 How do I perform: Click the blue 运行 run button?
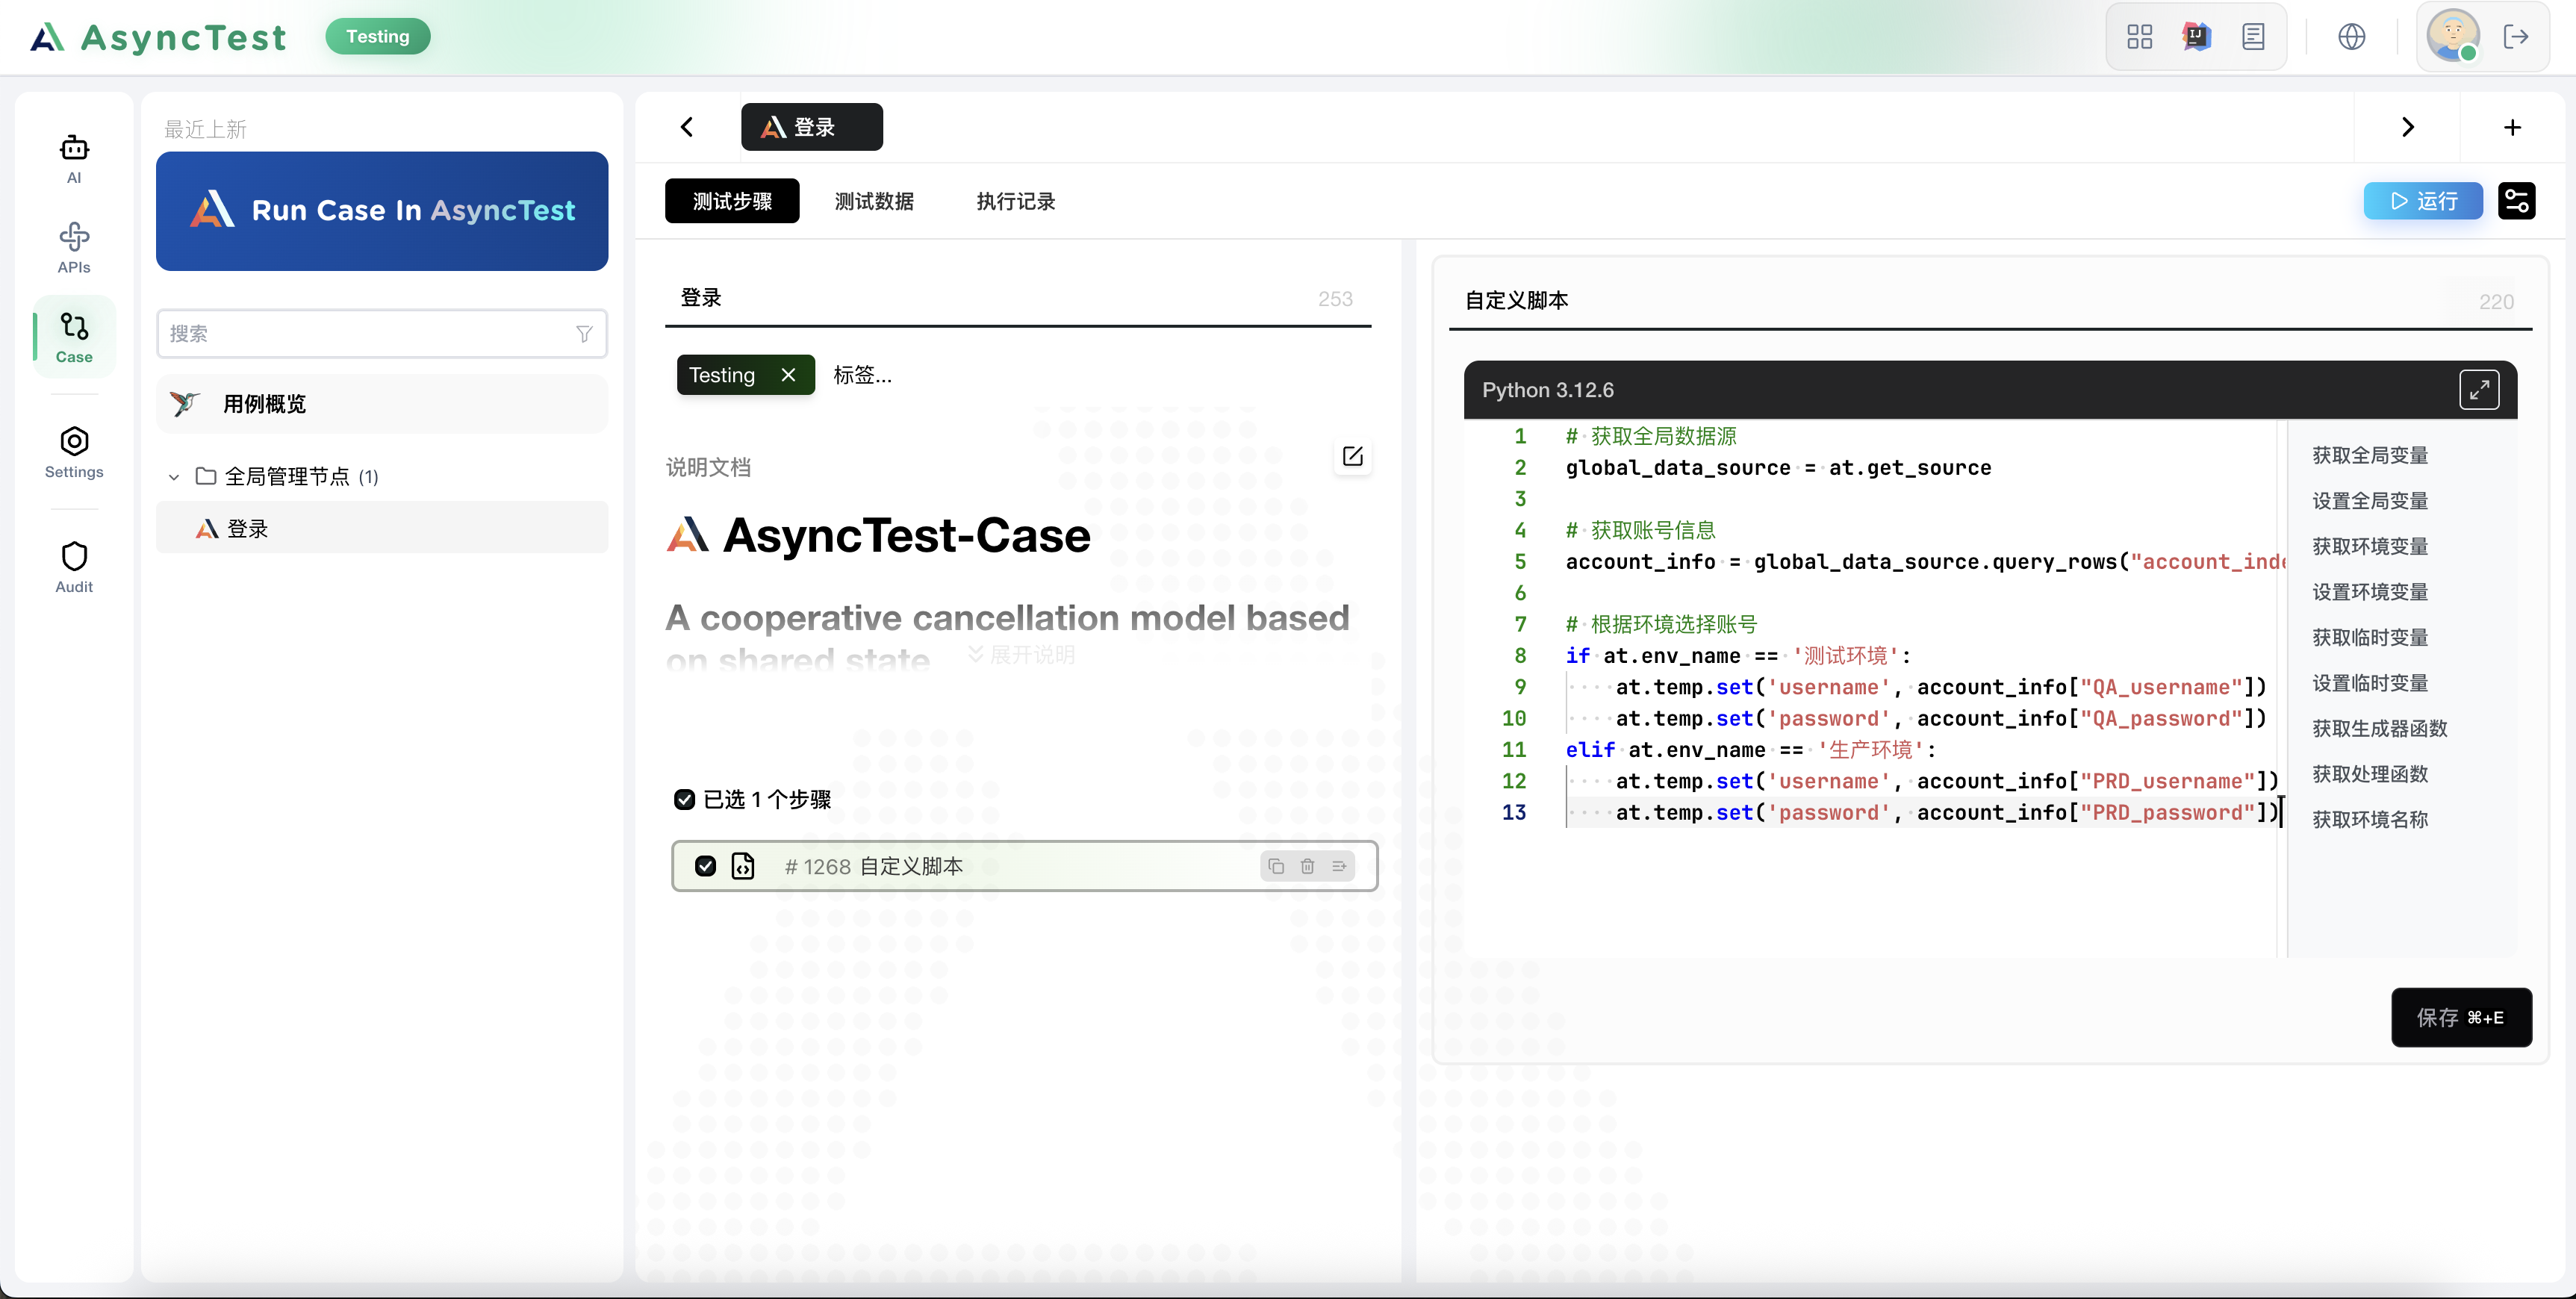pos(2422,201)
